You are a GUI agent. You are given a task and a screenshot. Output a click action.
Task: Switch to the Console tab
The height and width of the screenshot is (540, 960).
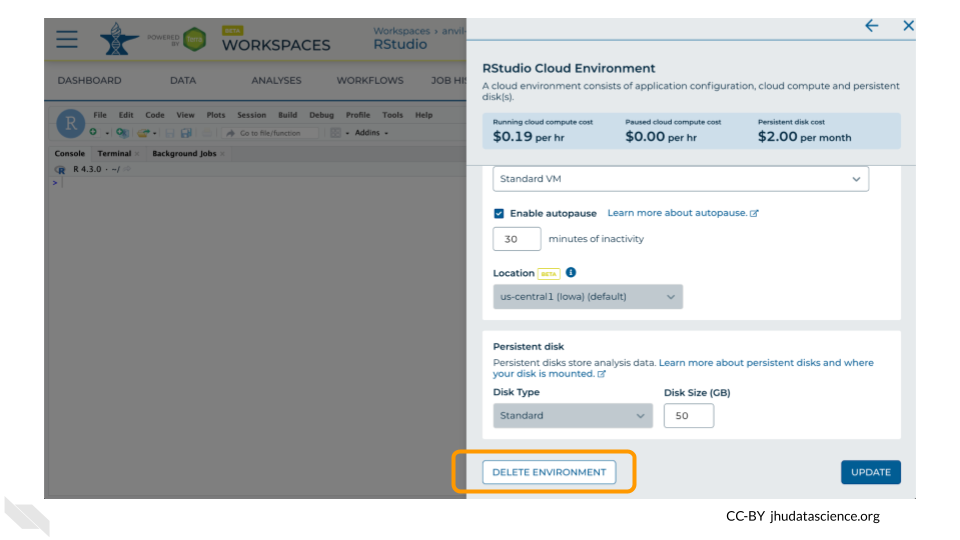[x=70, y=154]
